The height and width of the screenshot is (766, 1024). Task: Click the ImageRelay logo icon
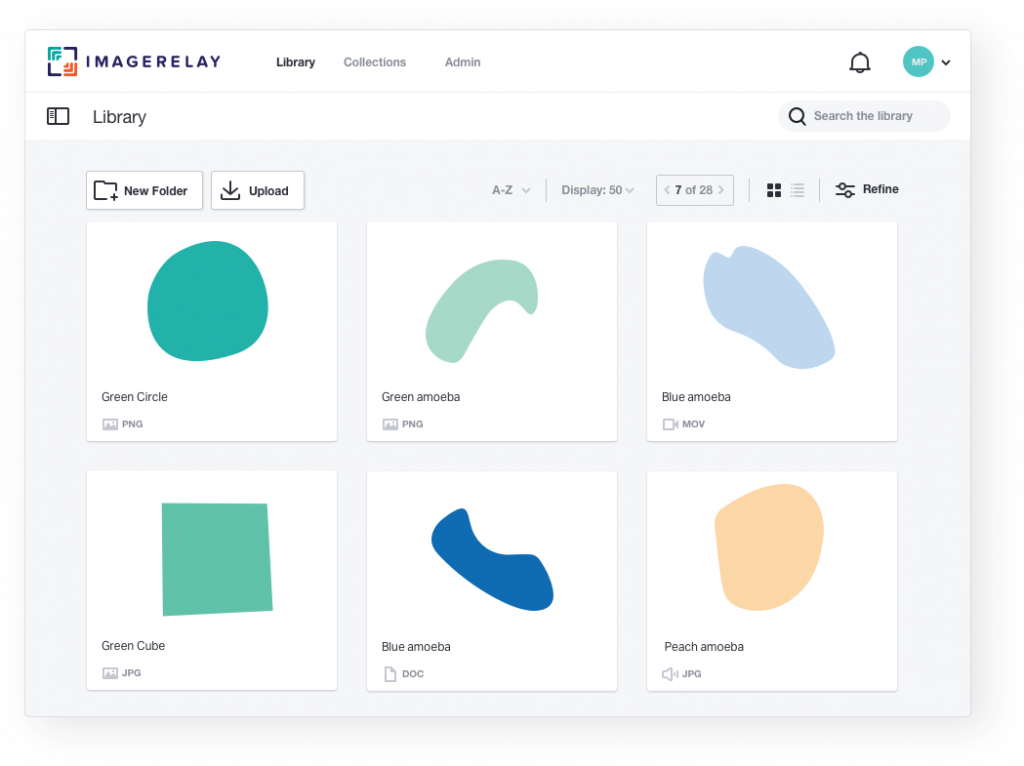point(60,60)
